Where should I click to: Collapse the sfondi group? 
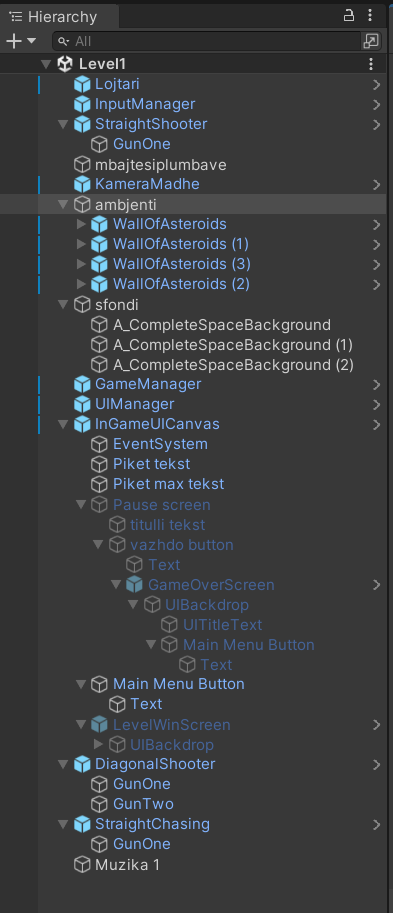tap(63, 305)
